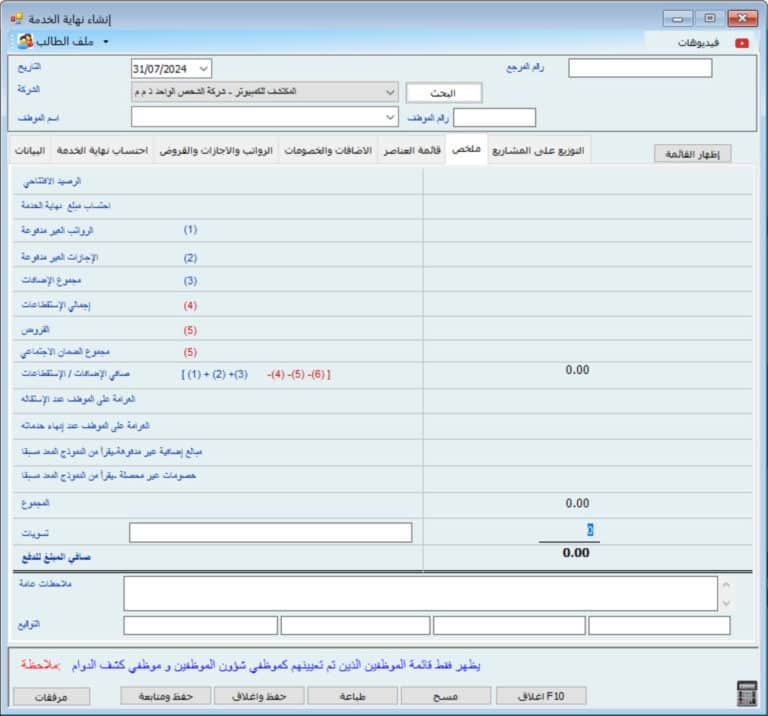
Task: Focus the رقم المرجع reference number field
Action: click(x=640, y=68)
